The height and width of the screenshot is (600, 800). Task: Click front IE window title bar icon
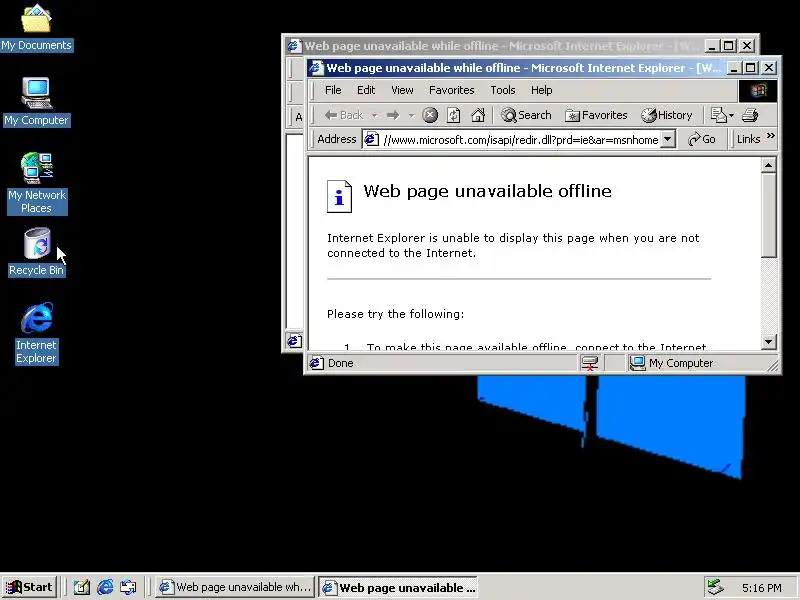[x=316, y=68]
